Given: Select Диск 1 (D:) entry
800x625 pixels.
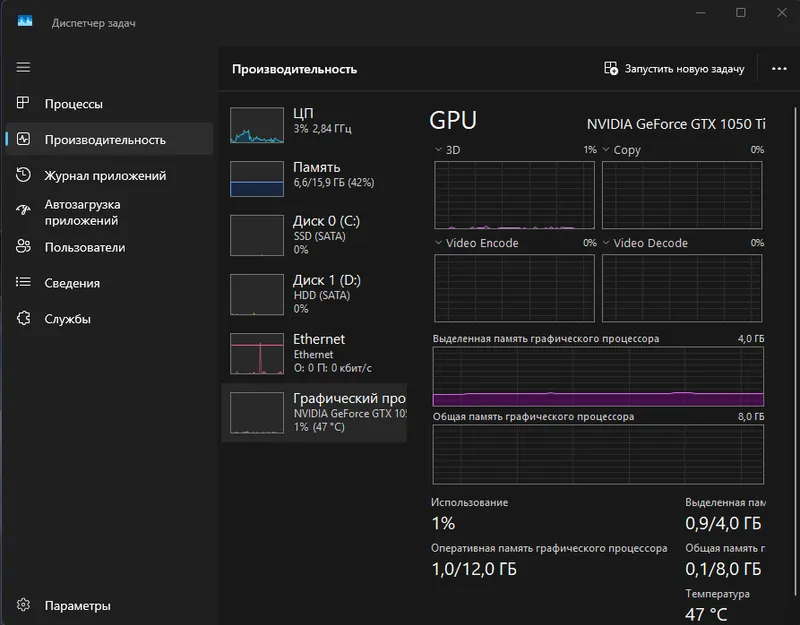Looking at the screenshot, I should click(314, 294).
